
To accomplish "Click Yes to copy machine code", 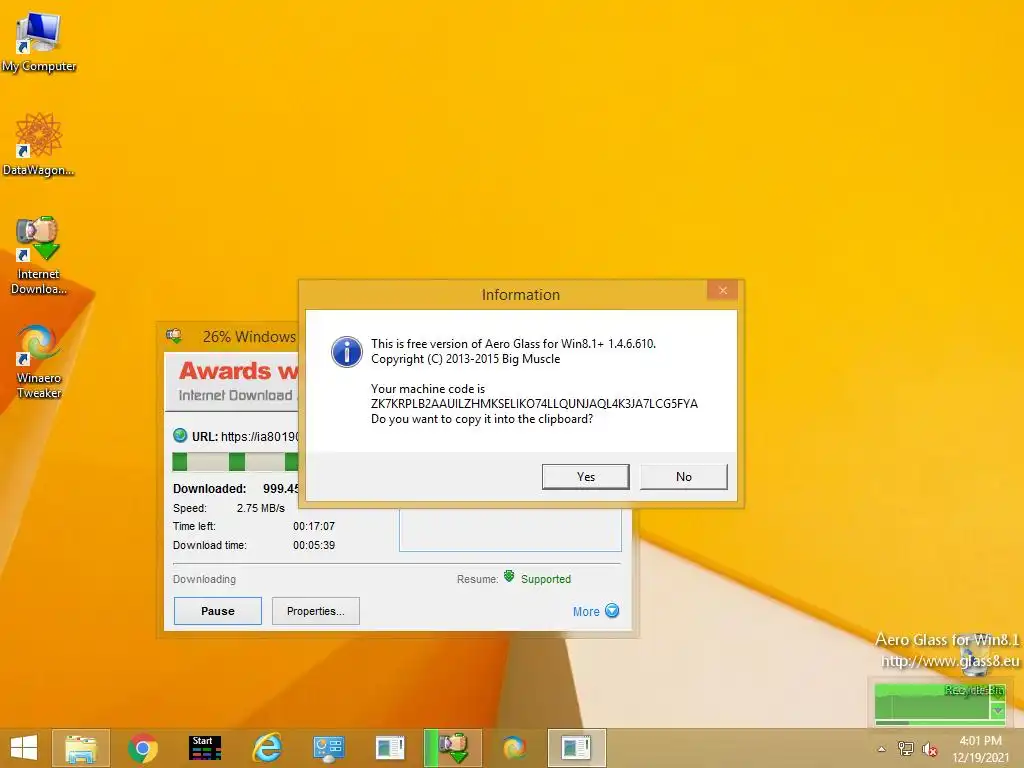I will pyautogui.click(x=585, y=477).
